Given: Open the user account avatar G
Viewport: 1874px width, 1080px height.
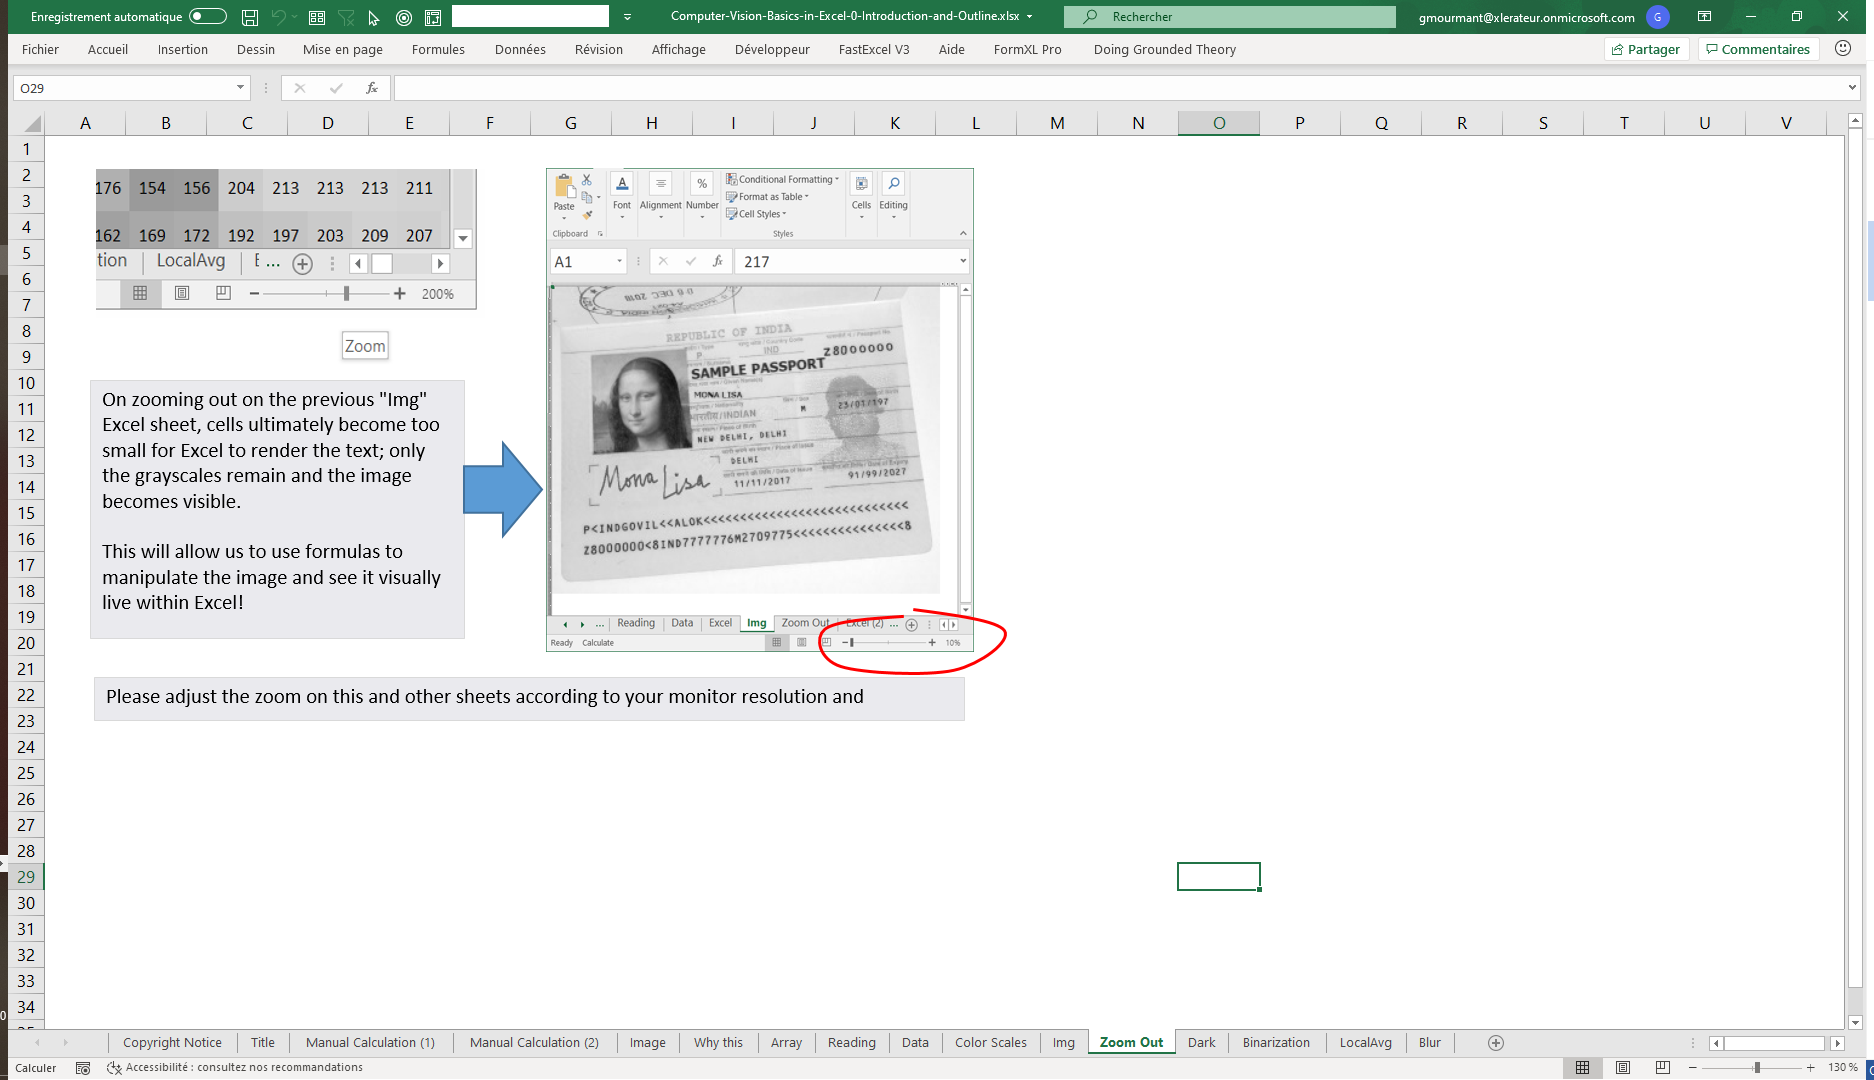Looking at the screenshot, I should coord(1657,17).
